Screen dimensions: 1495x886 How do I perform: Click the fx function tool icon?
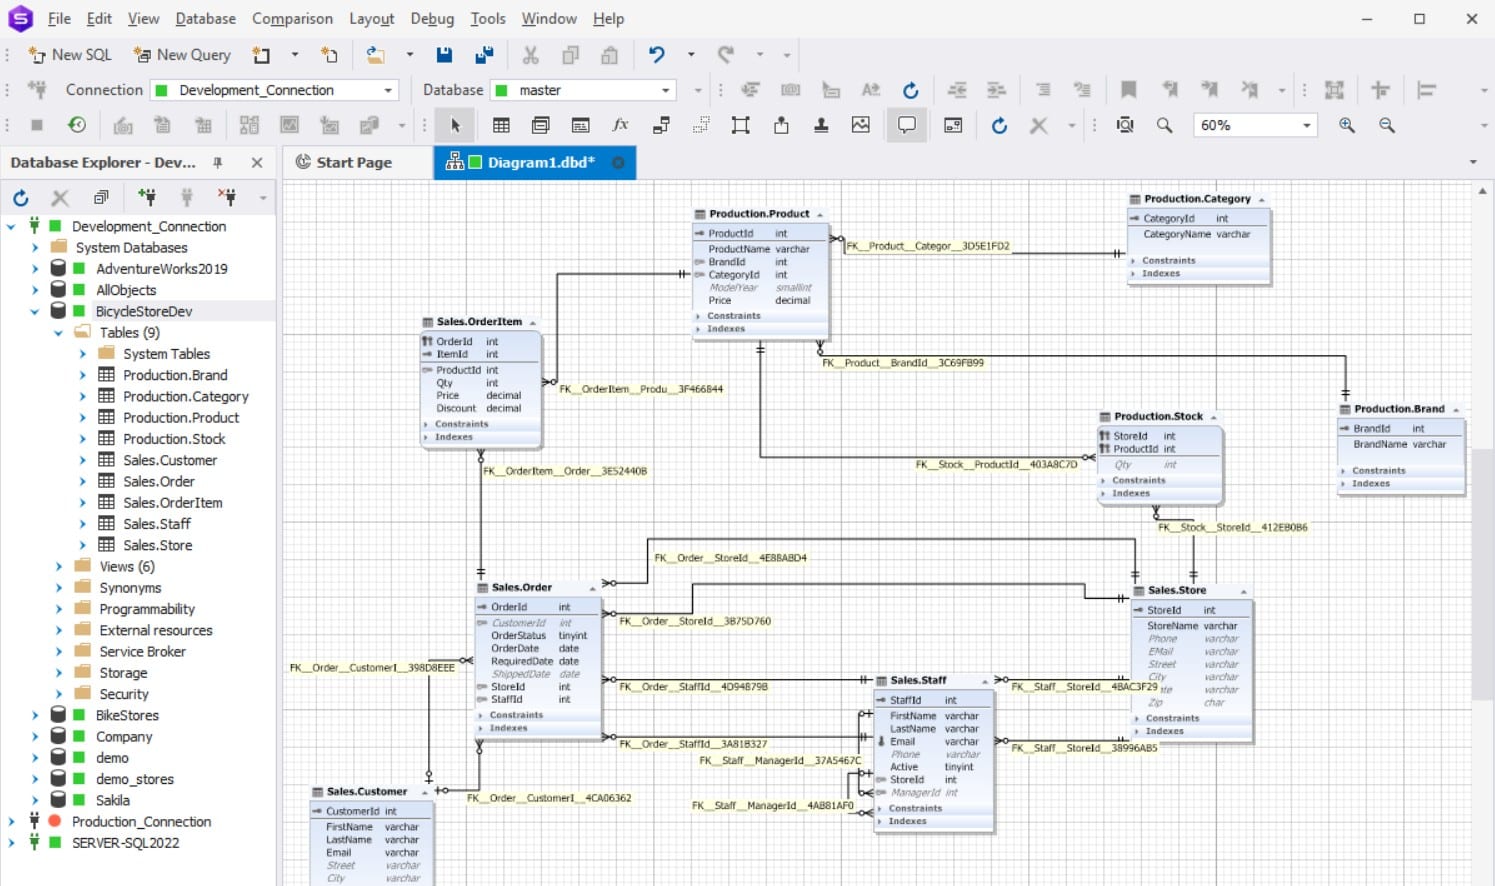[x=620, y=125]
